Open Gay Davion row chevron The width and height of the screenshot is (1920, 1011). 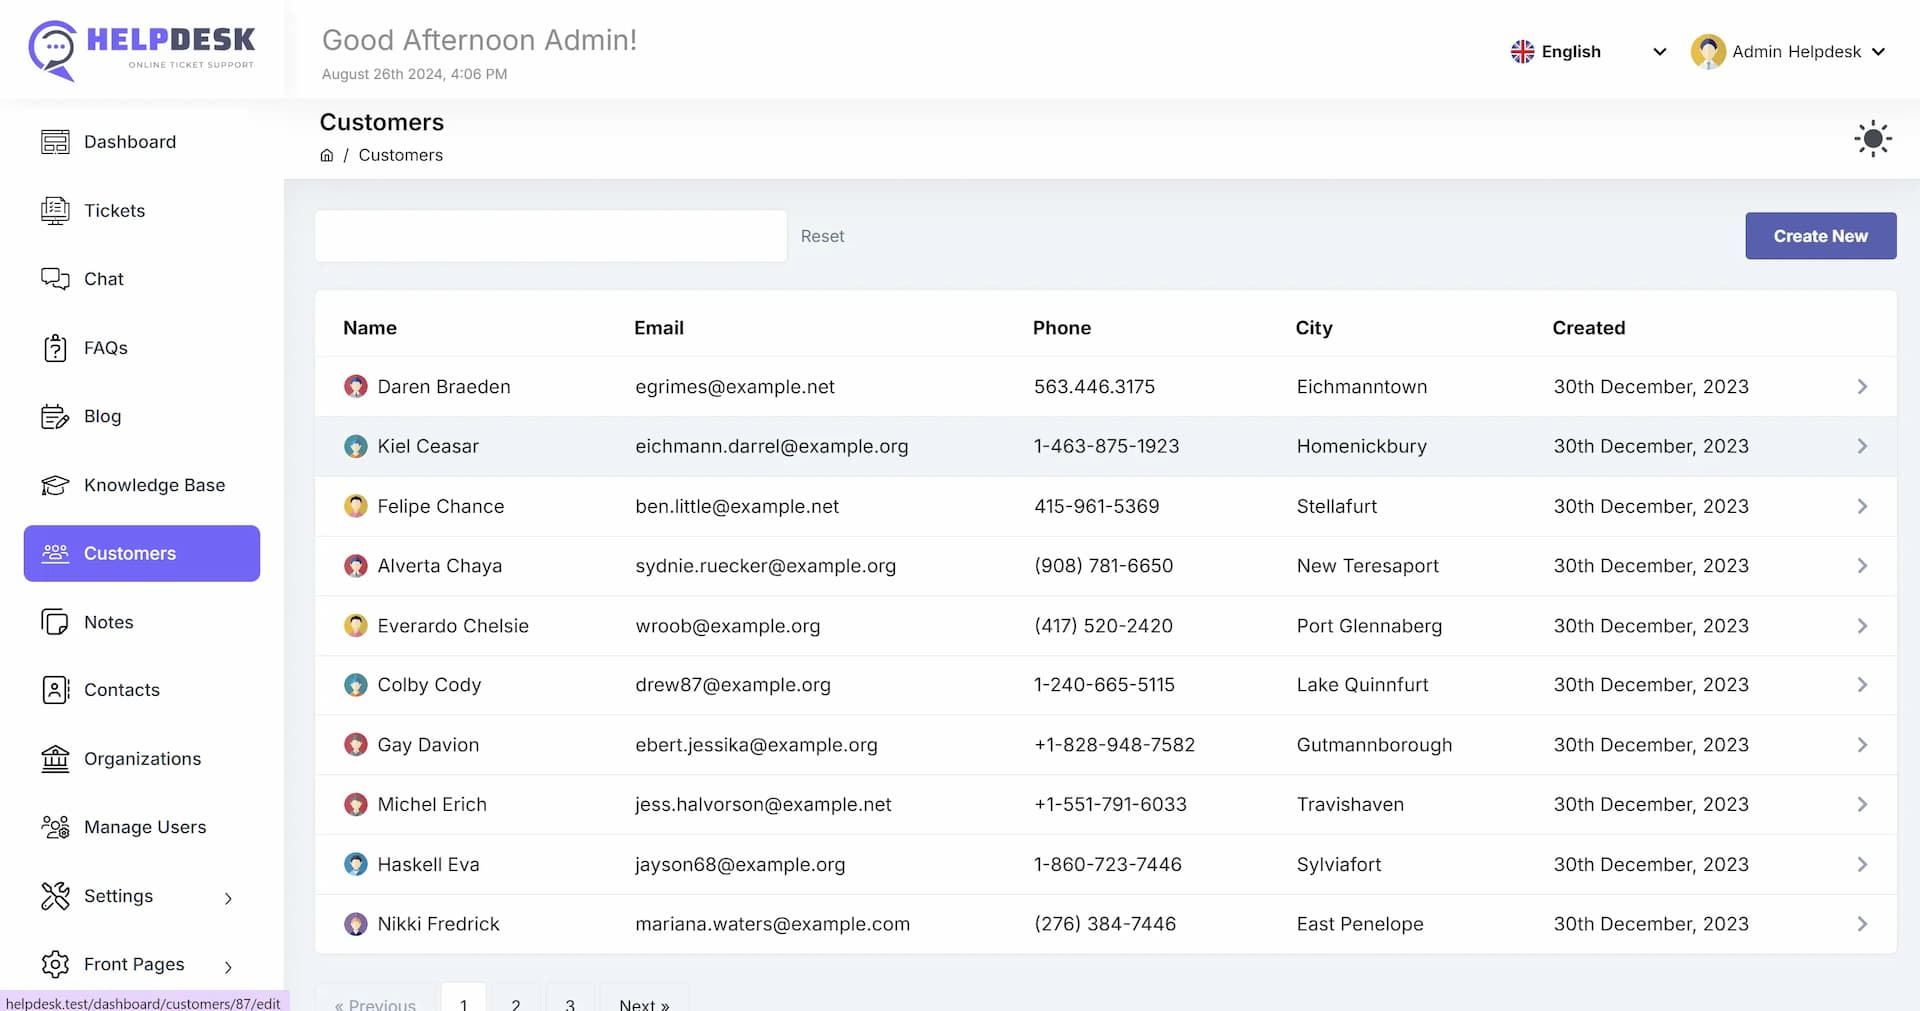pos(1862,745)
